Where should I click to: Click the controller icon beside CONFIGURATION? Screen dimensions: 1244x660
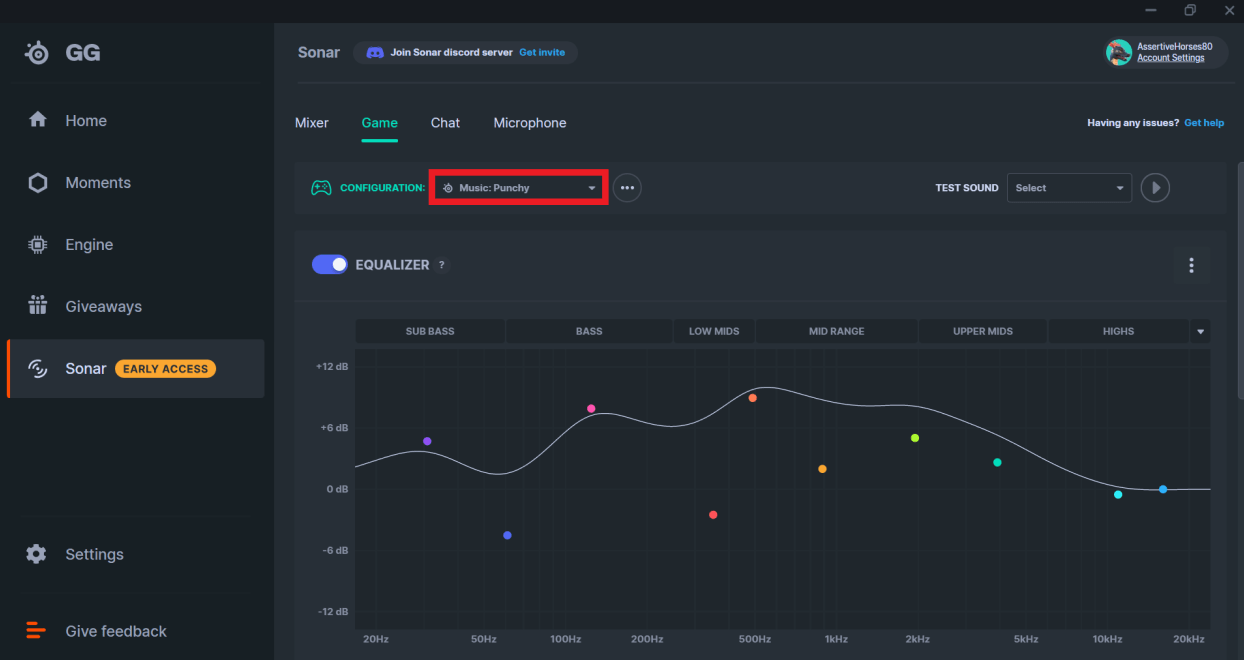pos(320,187)
